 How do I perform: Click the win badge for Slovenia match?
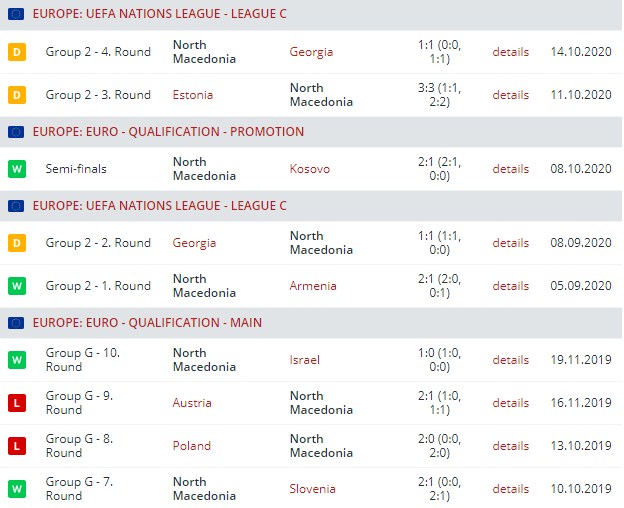16,489
